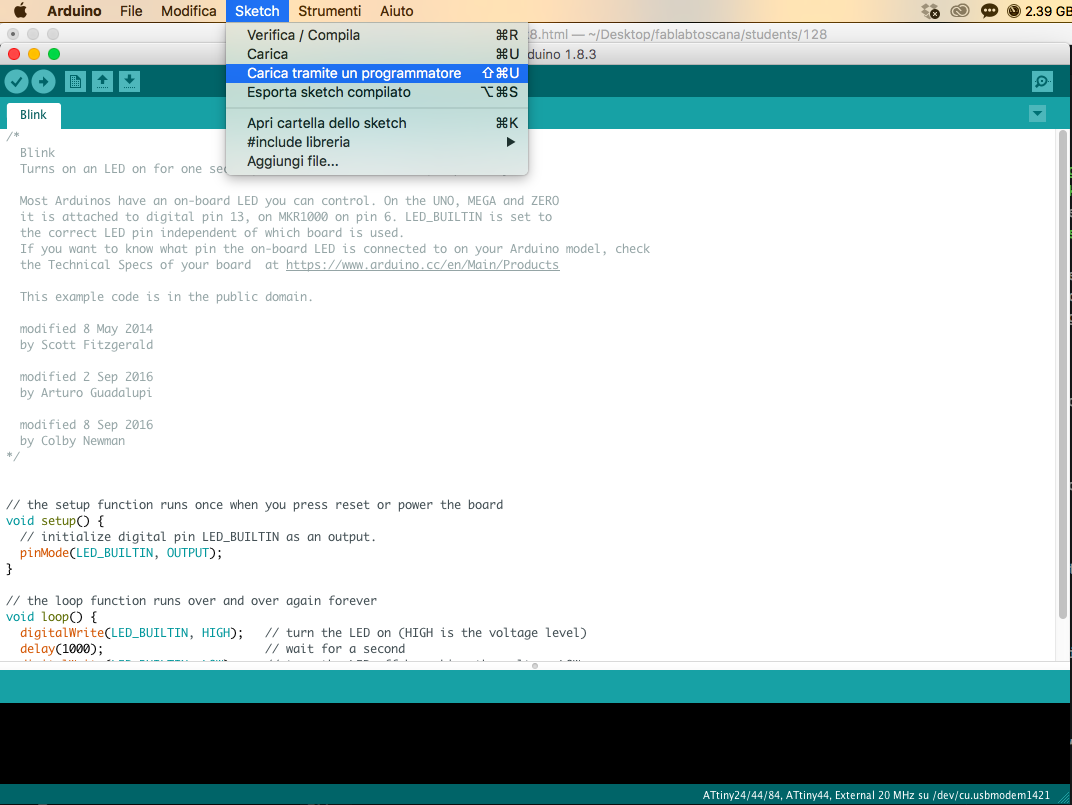Click the 'the correct LED pin independent' comment line

[212, 233]
